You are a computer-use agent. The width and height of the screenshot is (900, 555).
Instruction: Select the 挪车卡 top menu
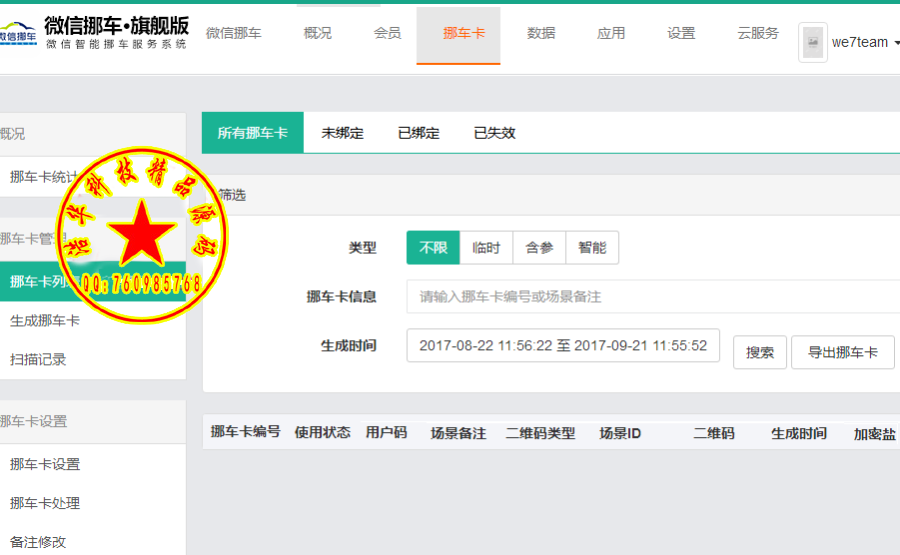pos(459,36)
